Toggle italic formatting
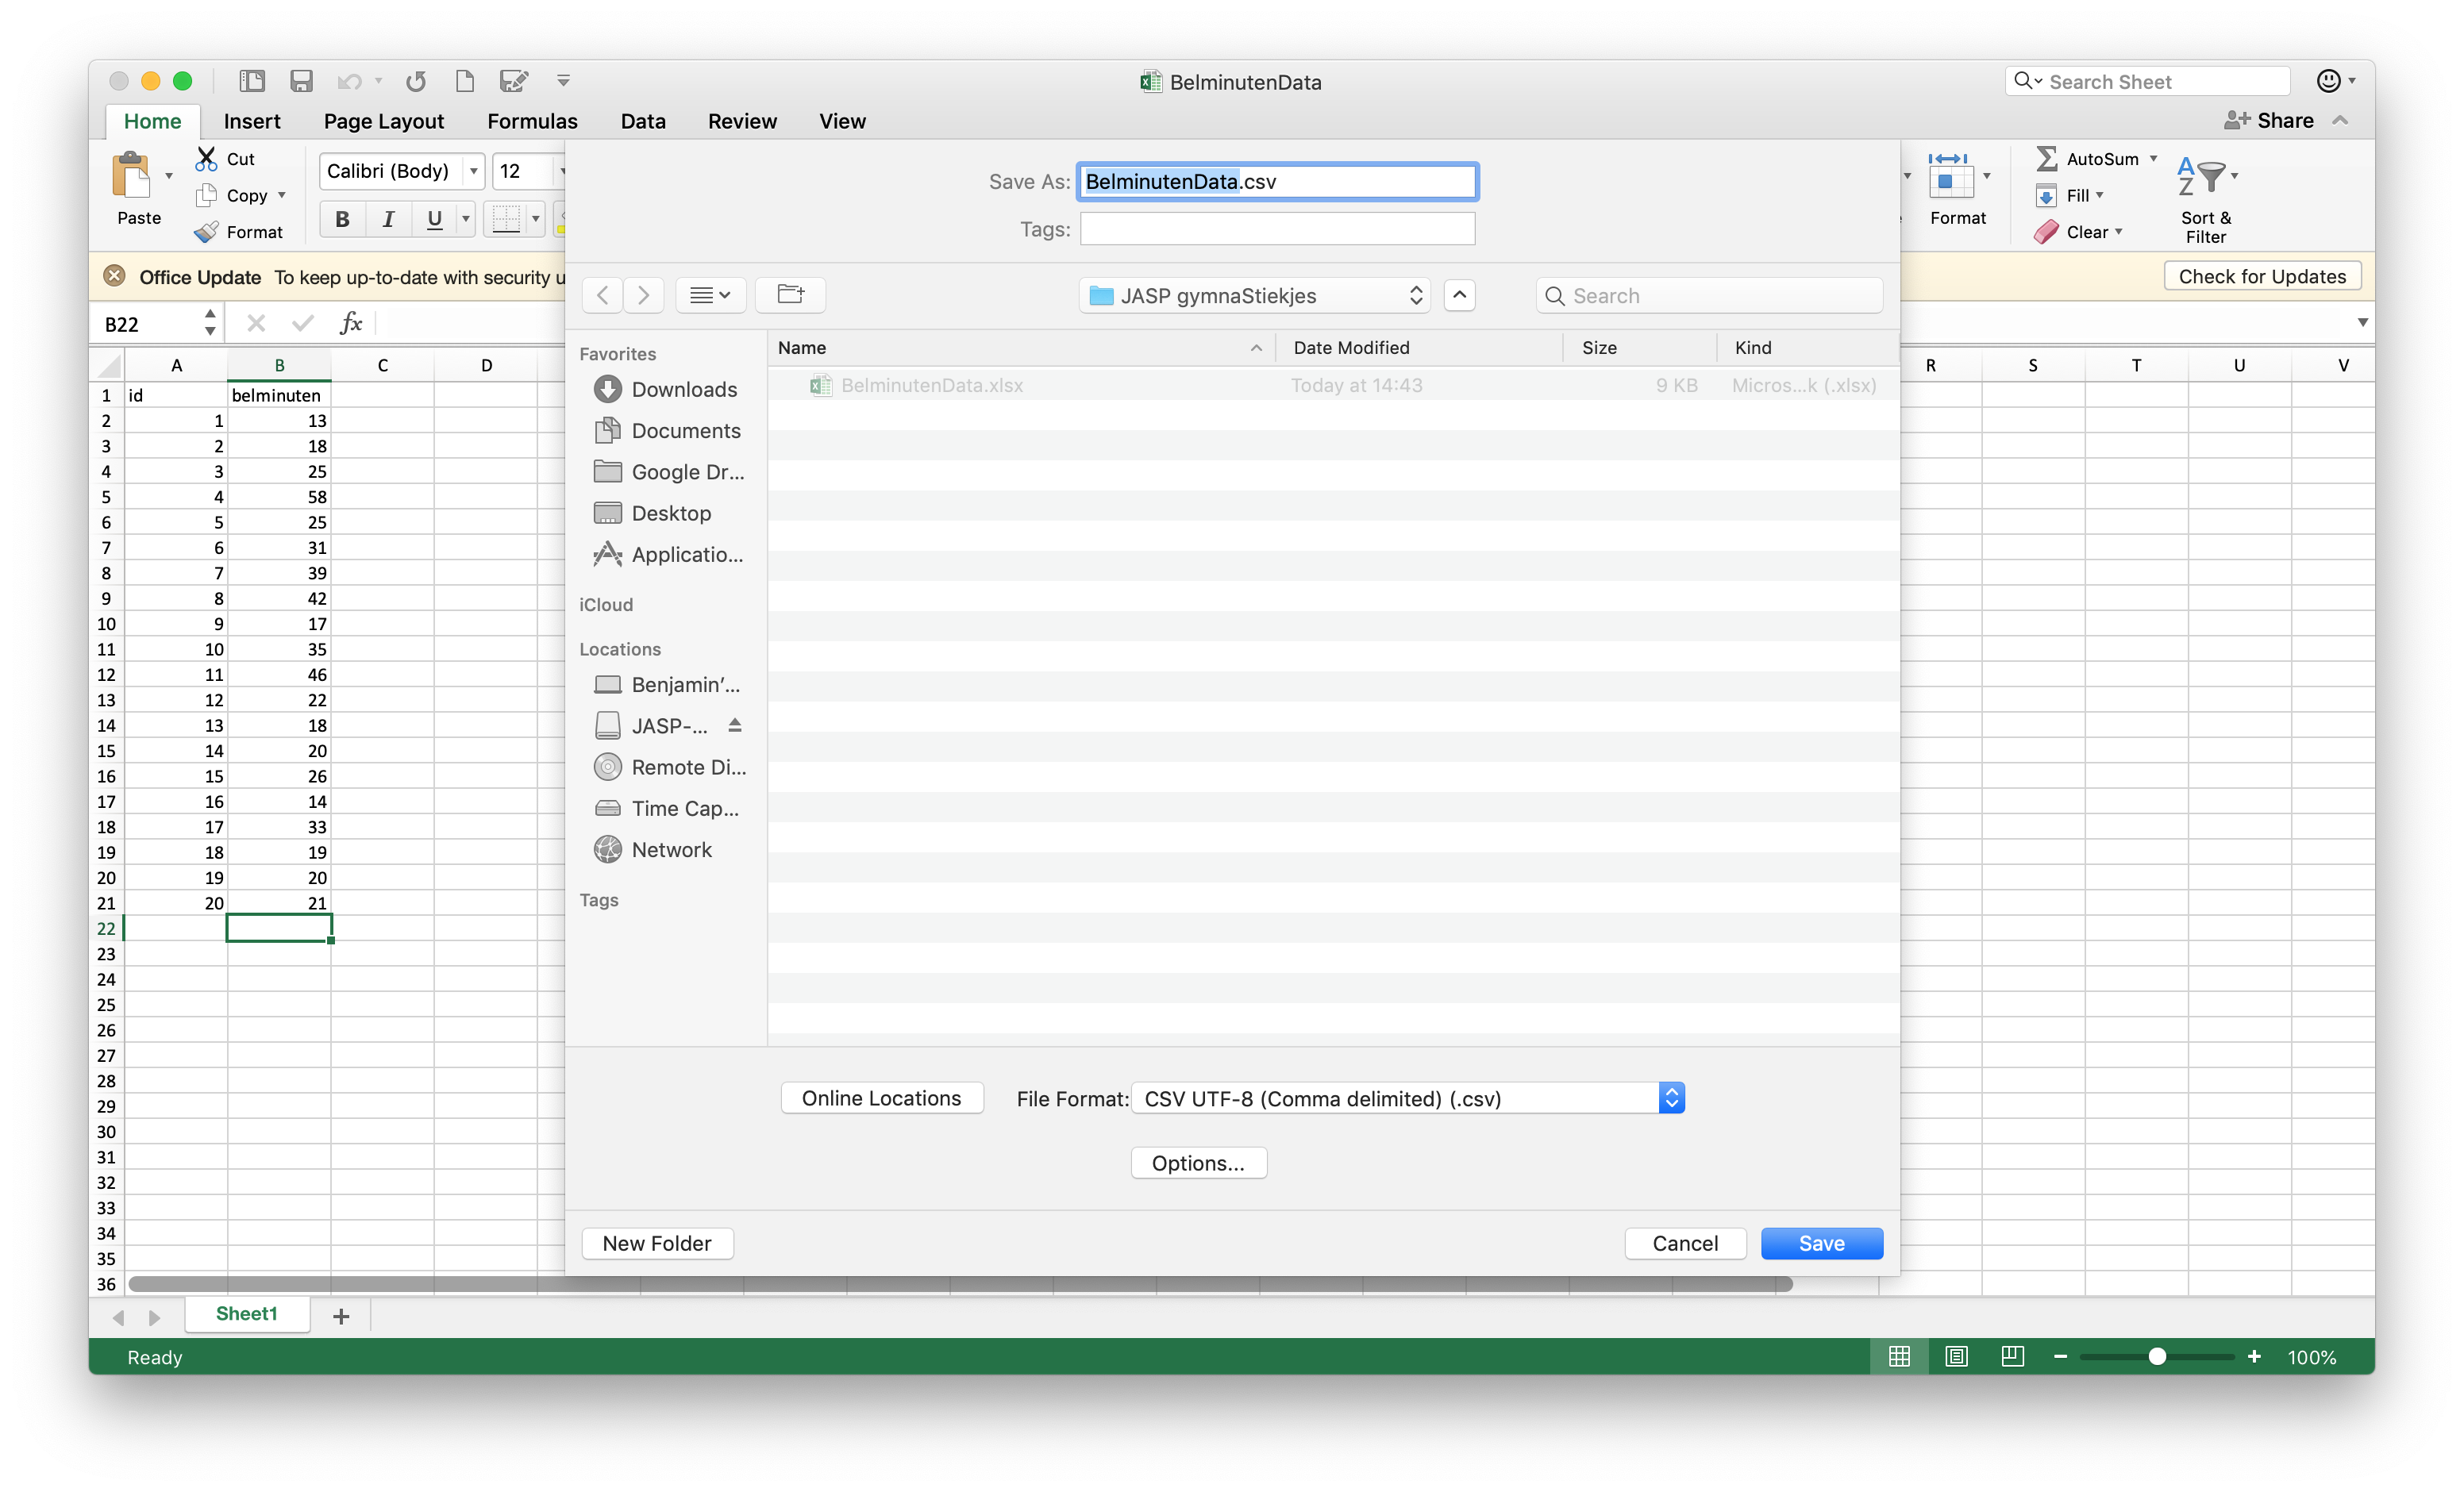 (x=388, y=219)
